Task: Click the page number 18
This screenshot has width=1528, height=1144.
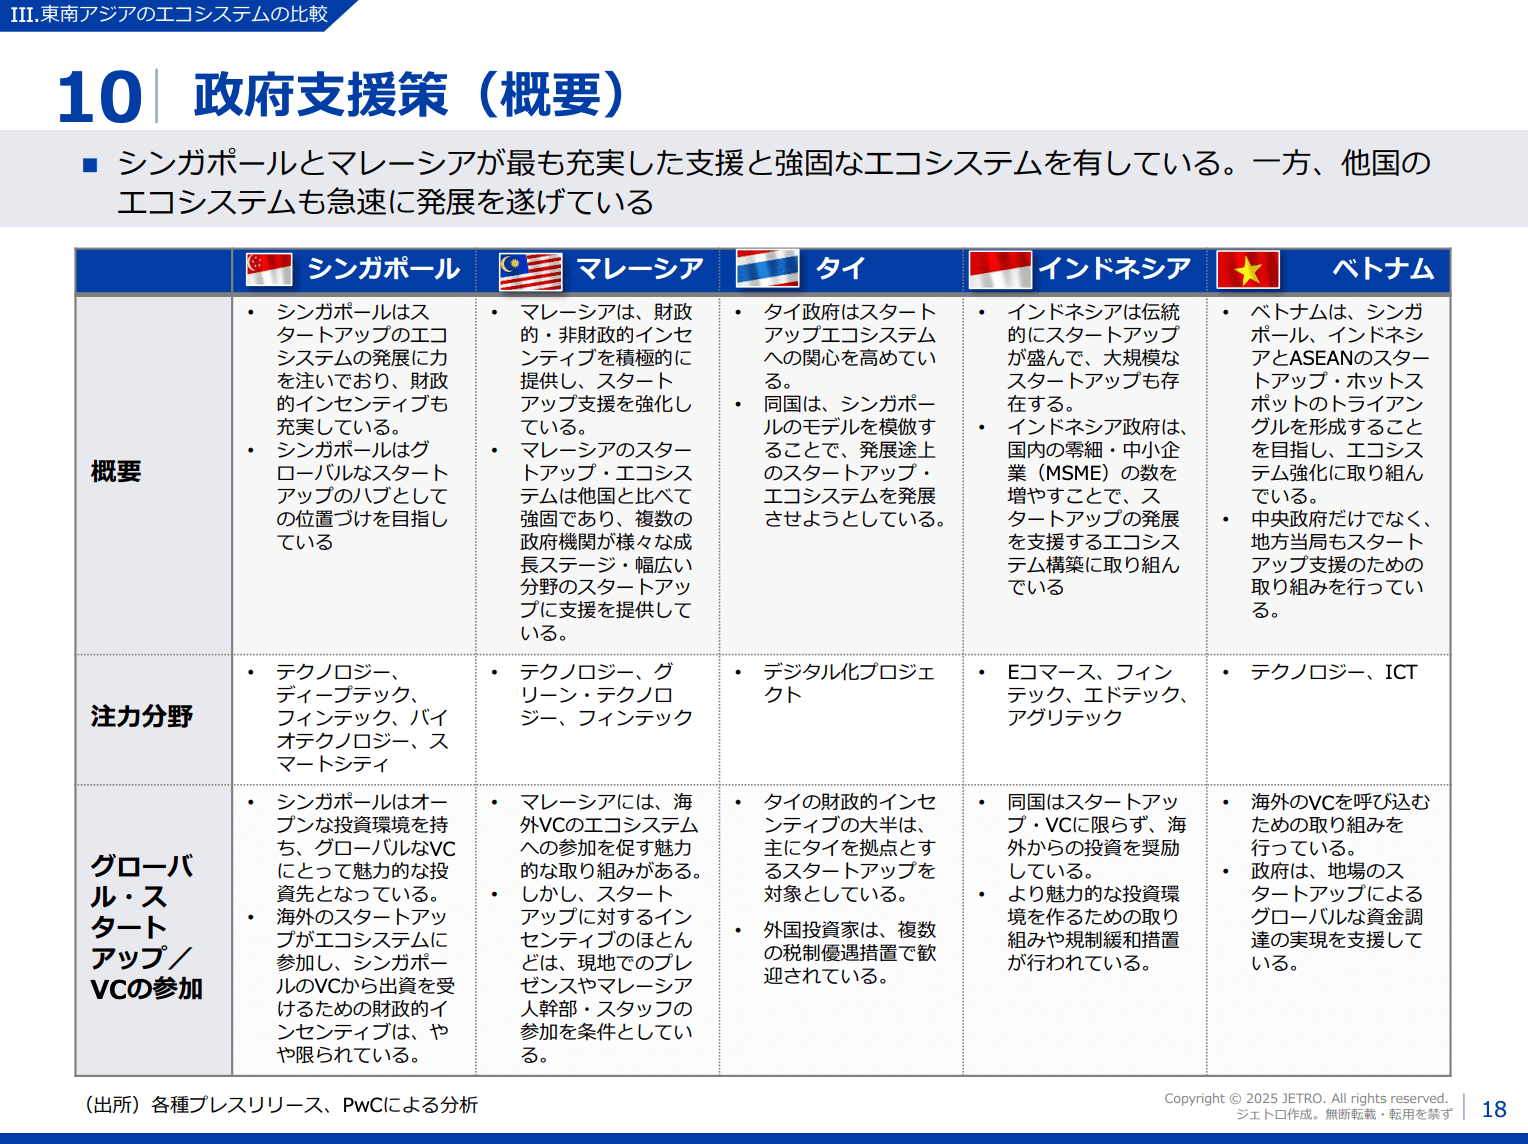Action: click(x=1494, y=1109)
